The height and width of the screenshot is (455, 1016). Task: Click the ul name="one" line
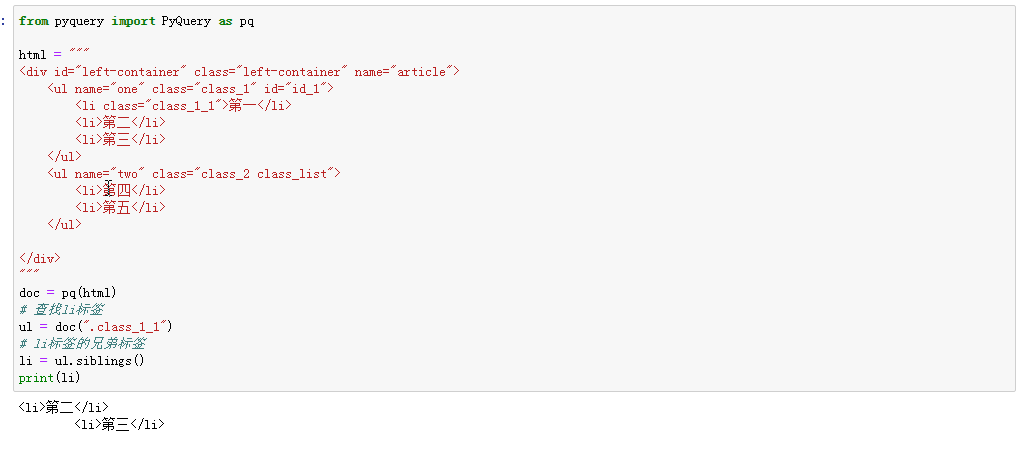[190, 89]
